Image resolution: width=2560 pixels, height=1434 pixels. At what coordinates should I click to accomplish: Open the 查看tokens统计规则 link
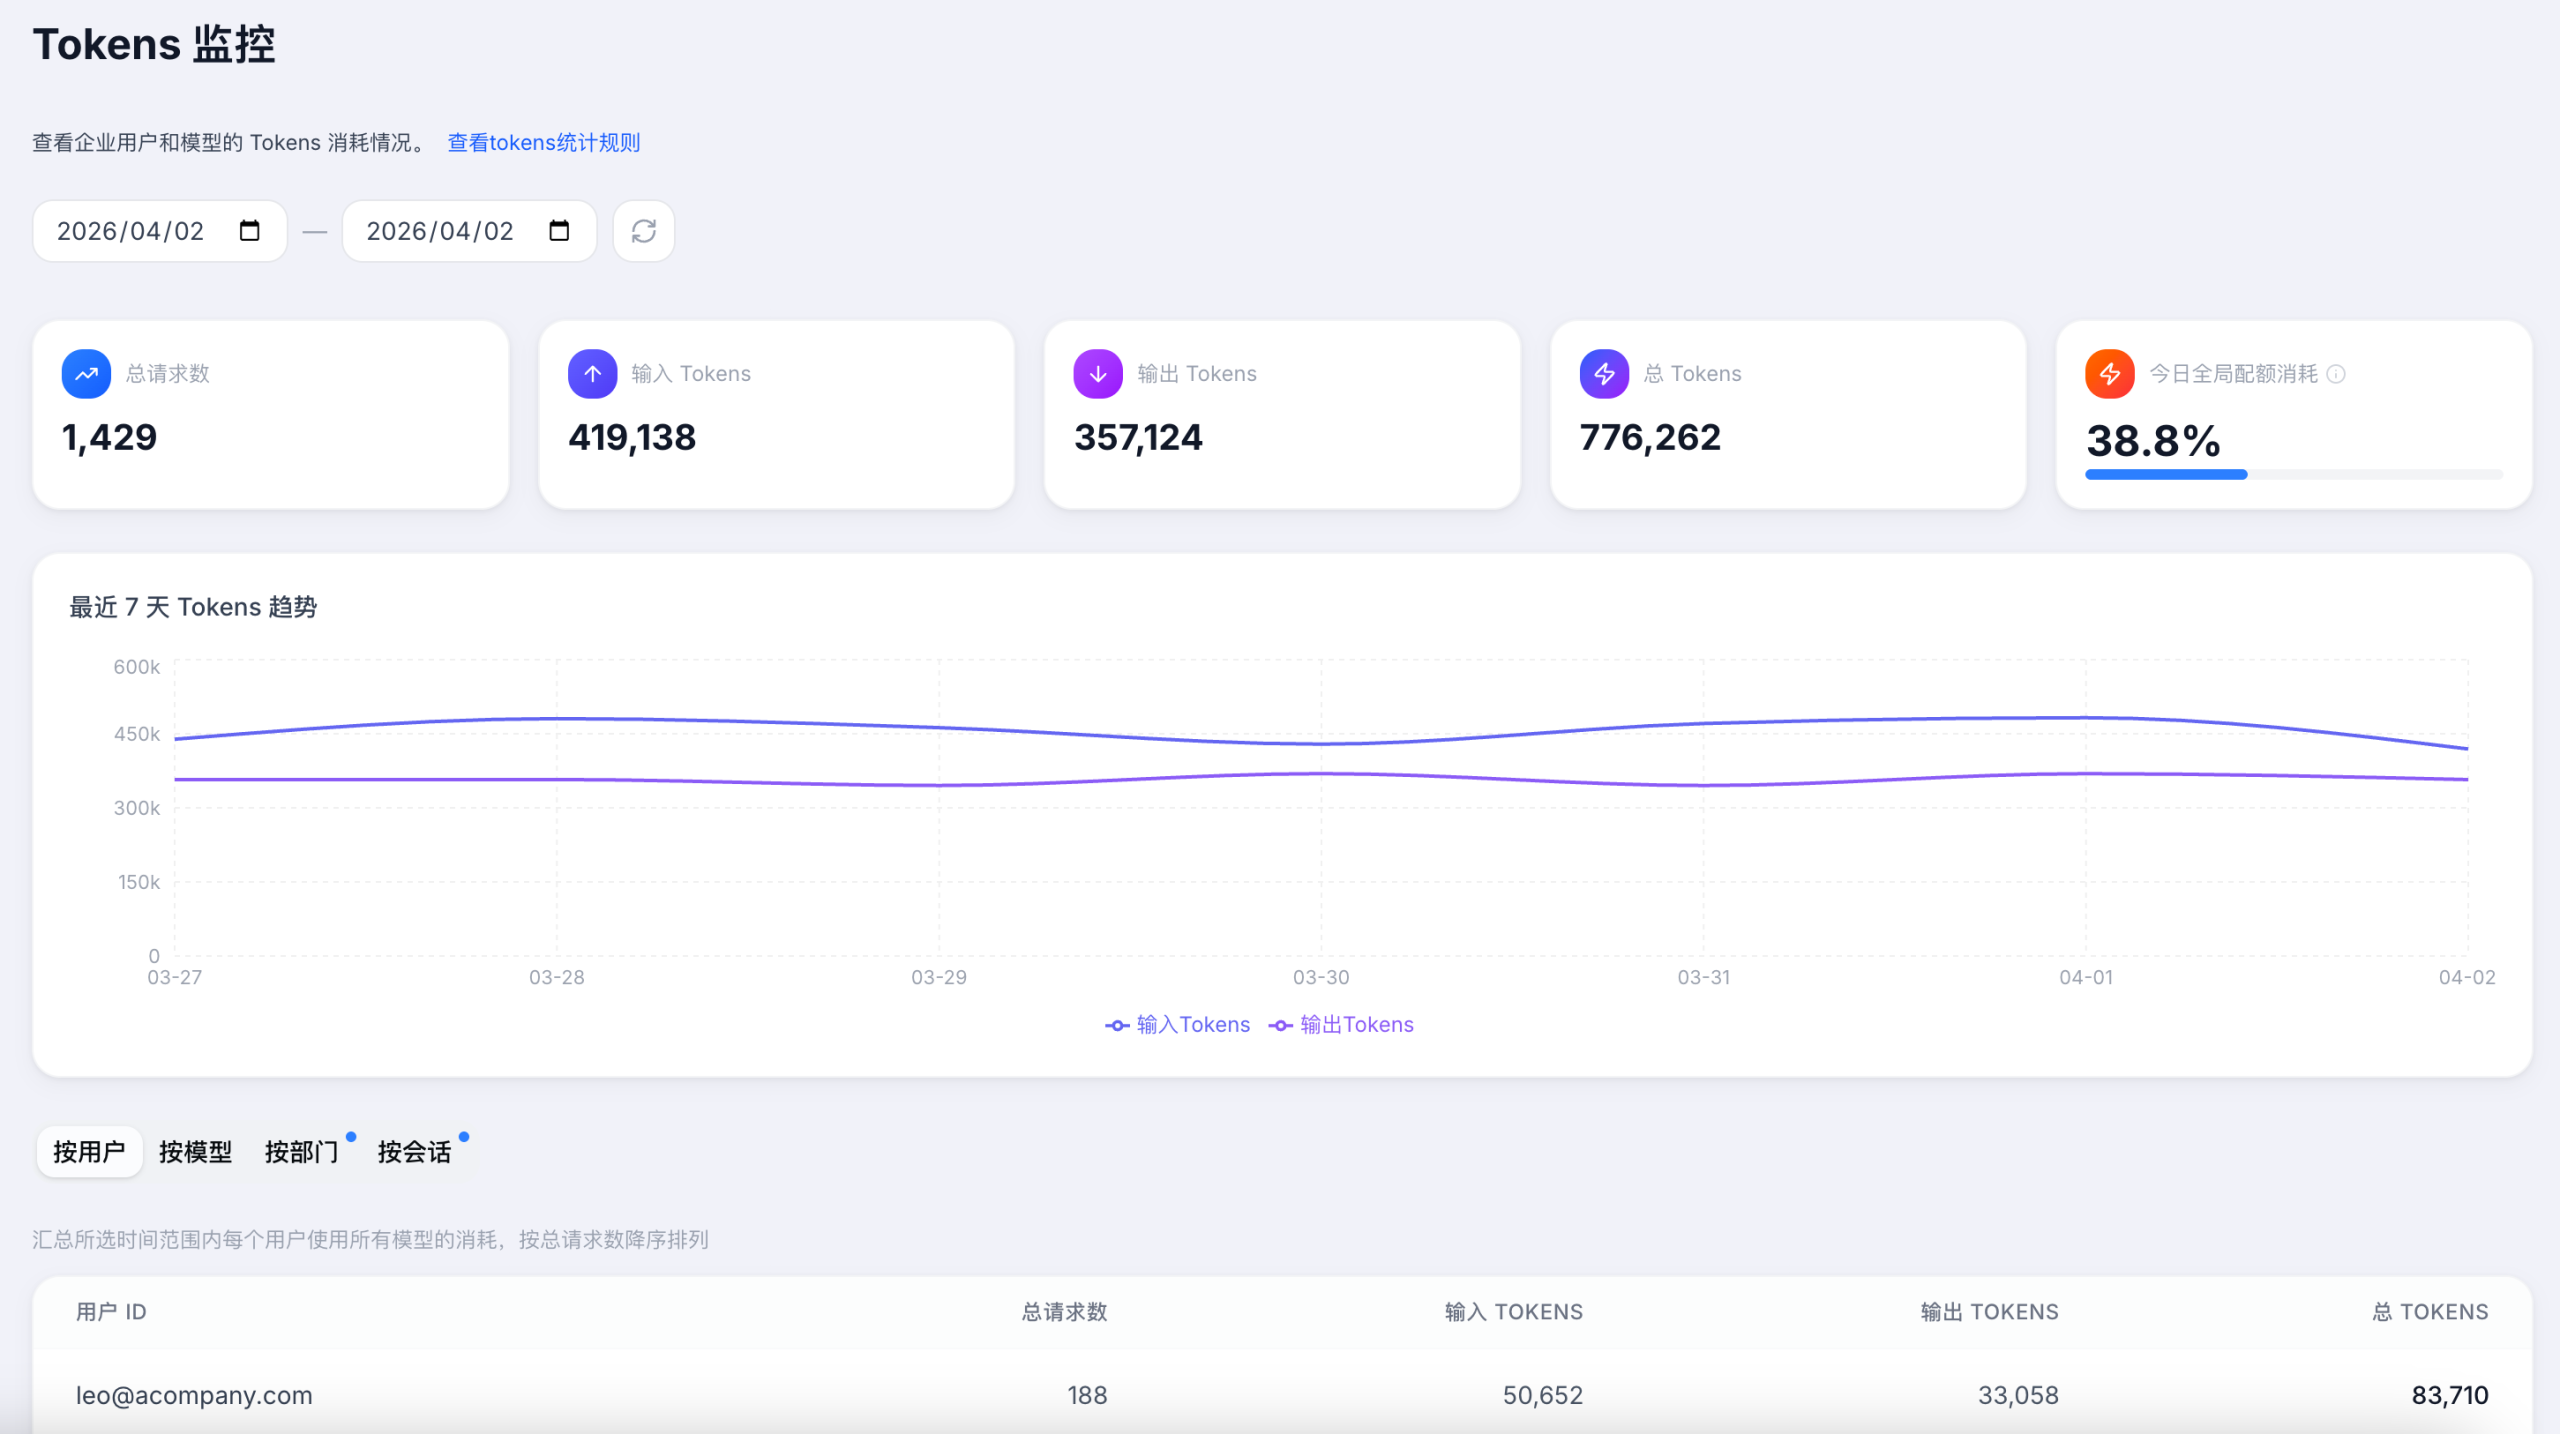[x=543, y=143]
